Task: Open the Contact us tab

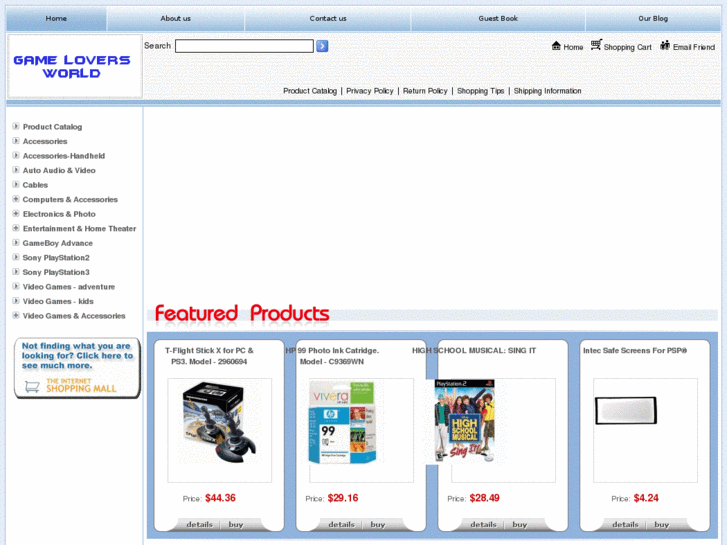Action: [328, 19]
